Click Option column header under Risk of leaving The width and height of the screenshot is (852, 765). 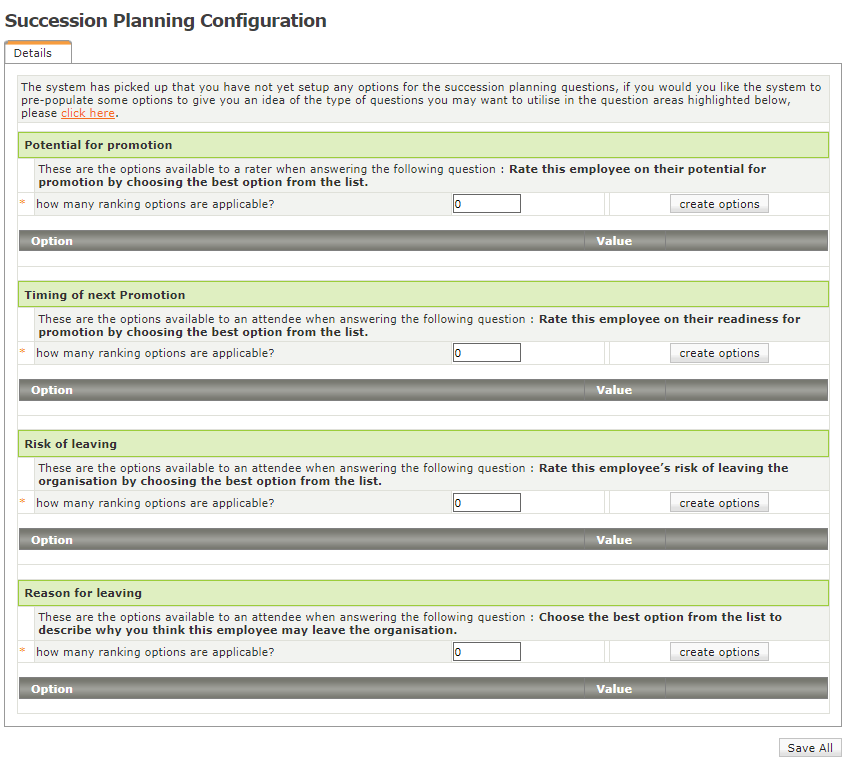click(52, 540)
